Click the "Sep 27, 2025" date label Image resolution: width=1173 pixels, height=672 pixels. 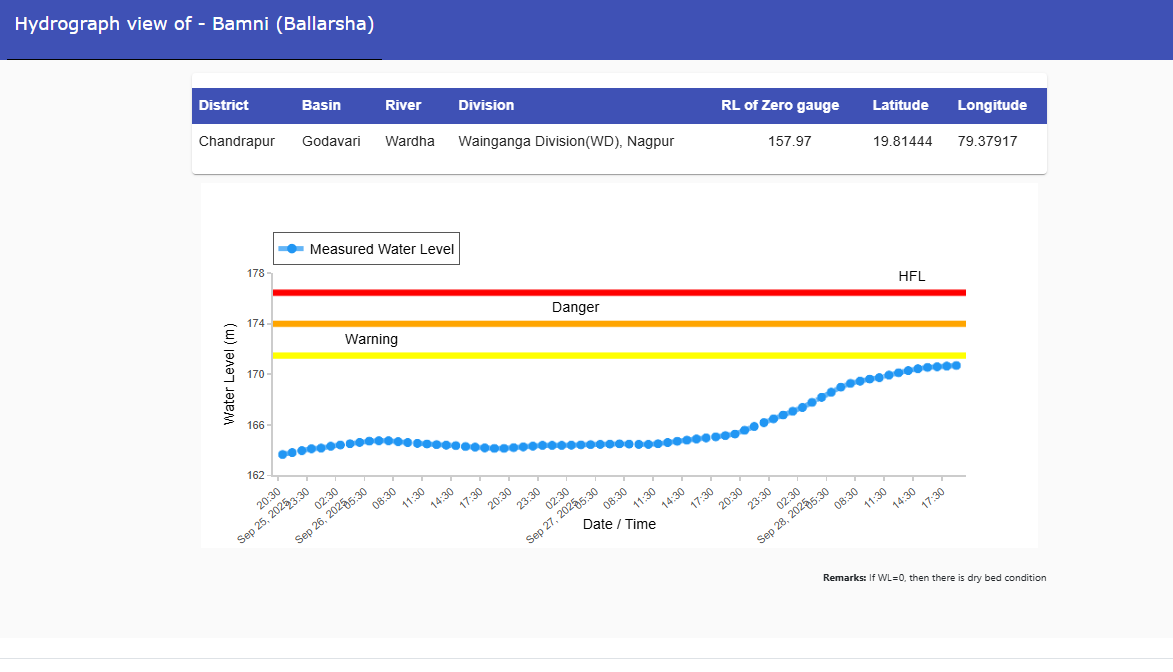(x=551, y=522)
